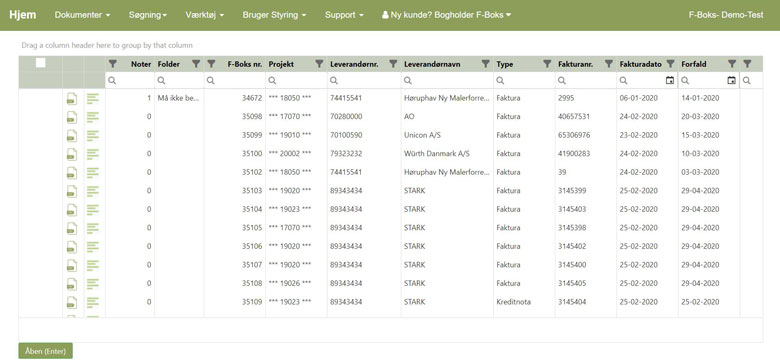Toggle the select-all checkbox in grid header
This screenshot has width=780, height=360.
click(x=41, y=63)
